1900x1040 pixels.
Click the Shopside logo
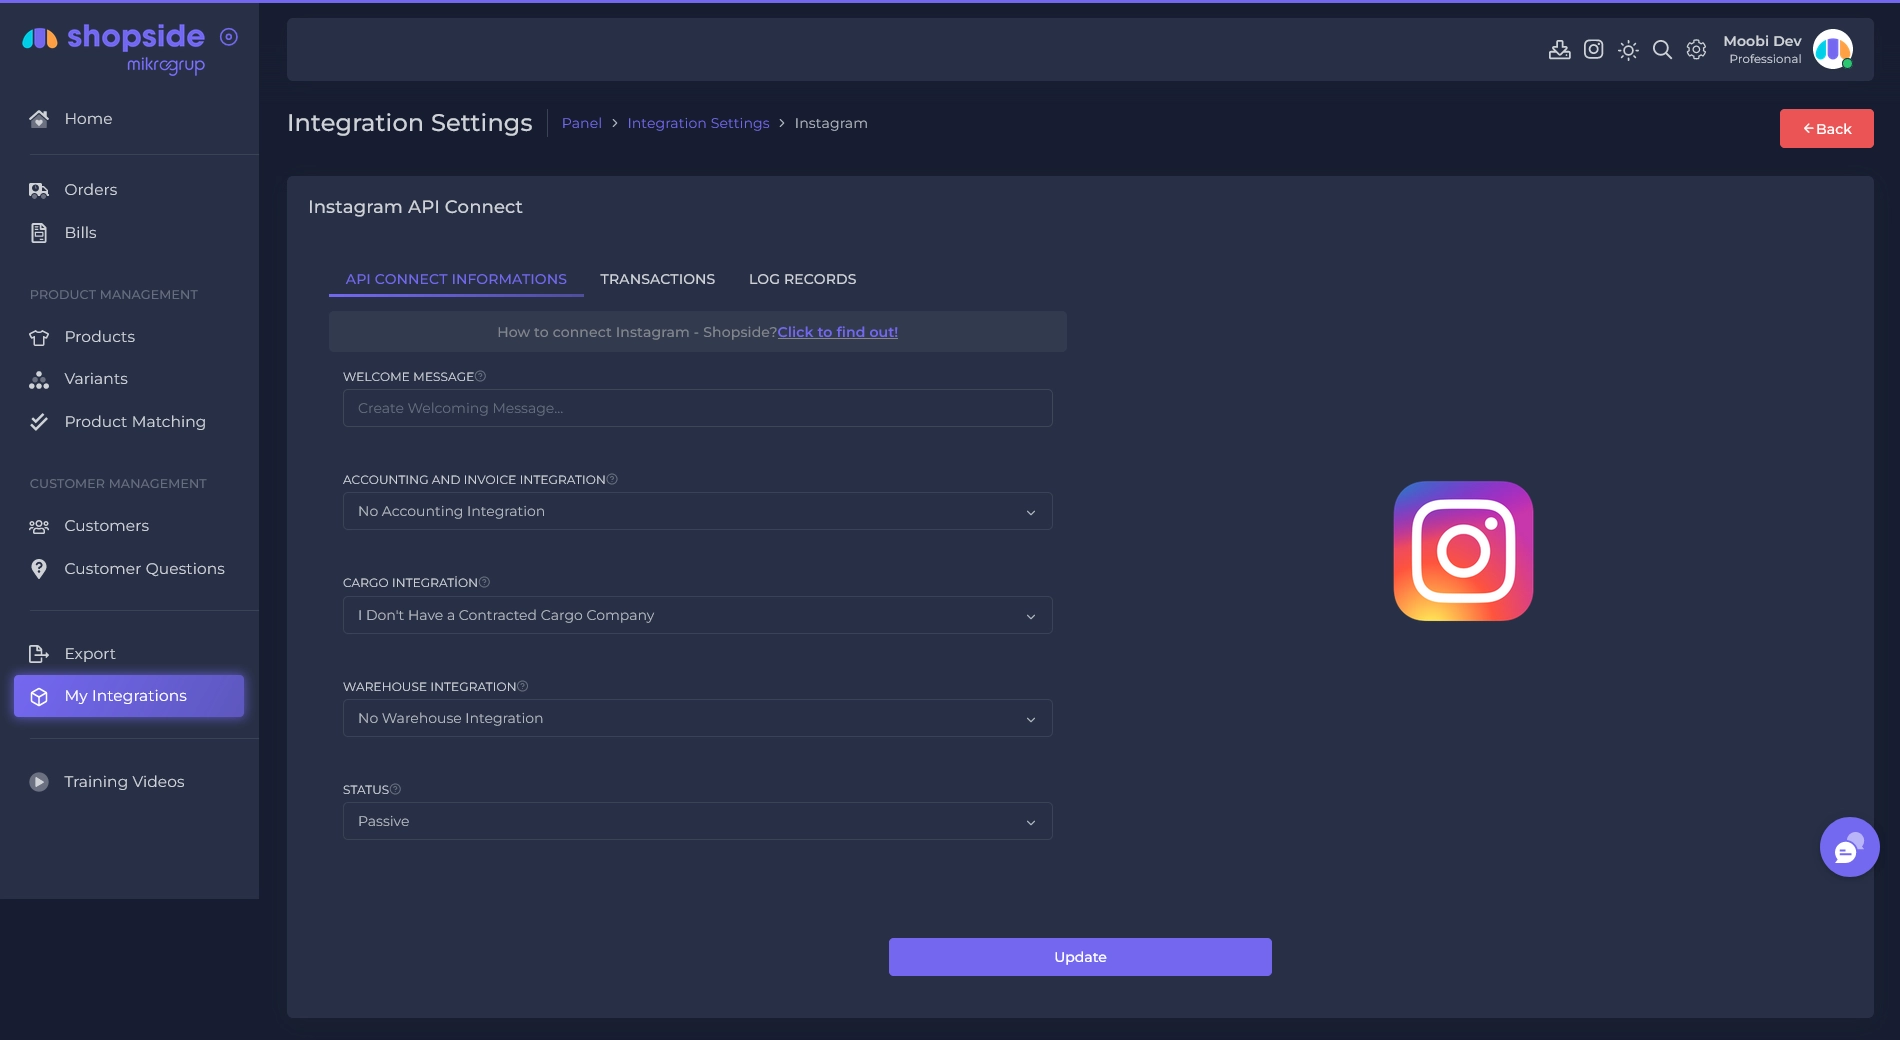coord(113,48)
